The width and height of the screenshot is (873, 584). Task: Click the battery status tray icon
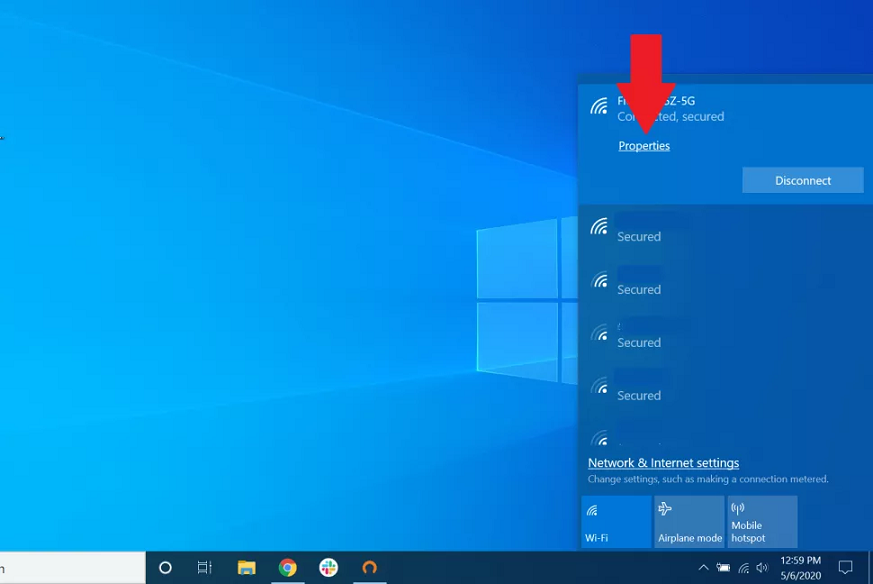[x=723, y=568]
